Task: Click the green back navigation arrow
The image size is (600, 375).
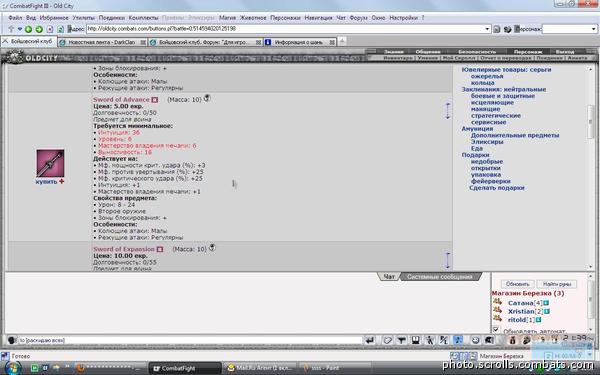Action: coord(28,29)
